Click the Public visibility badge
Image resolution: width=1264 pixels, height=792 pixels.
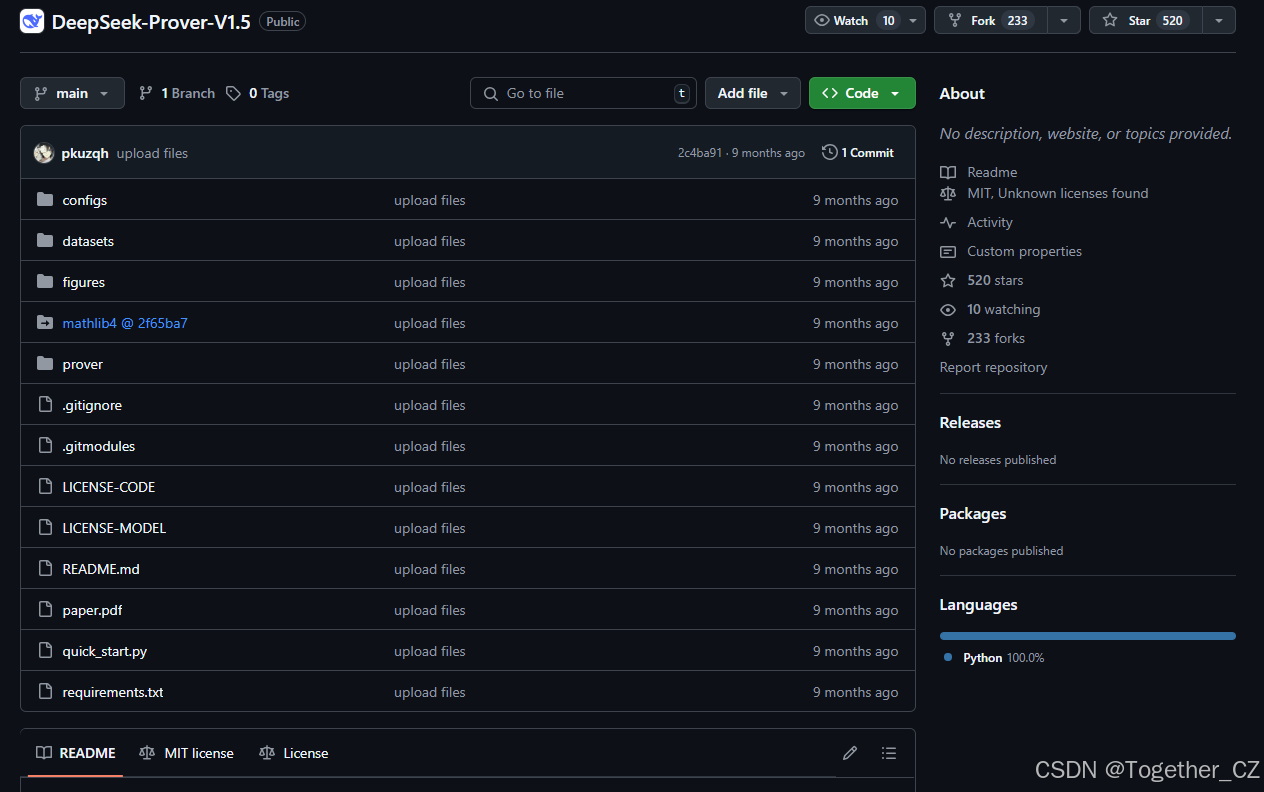[283, 21]
